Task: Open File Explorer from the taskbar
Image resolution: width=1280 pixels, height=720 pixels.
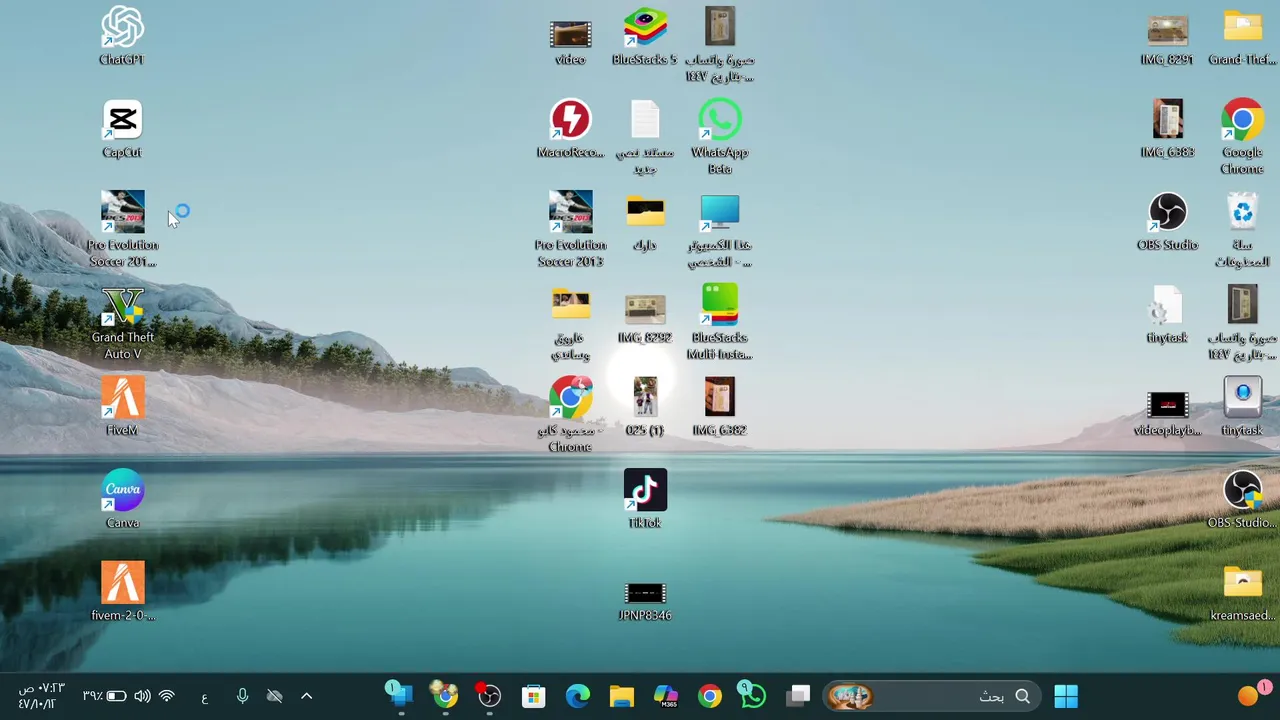Action: (x=622, y=696)
